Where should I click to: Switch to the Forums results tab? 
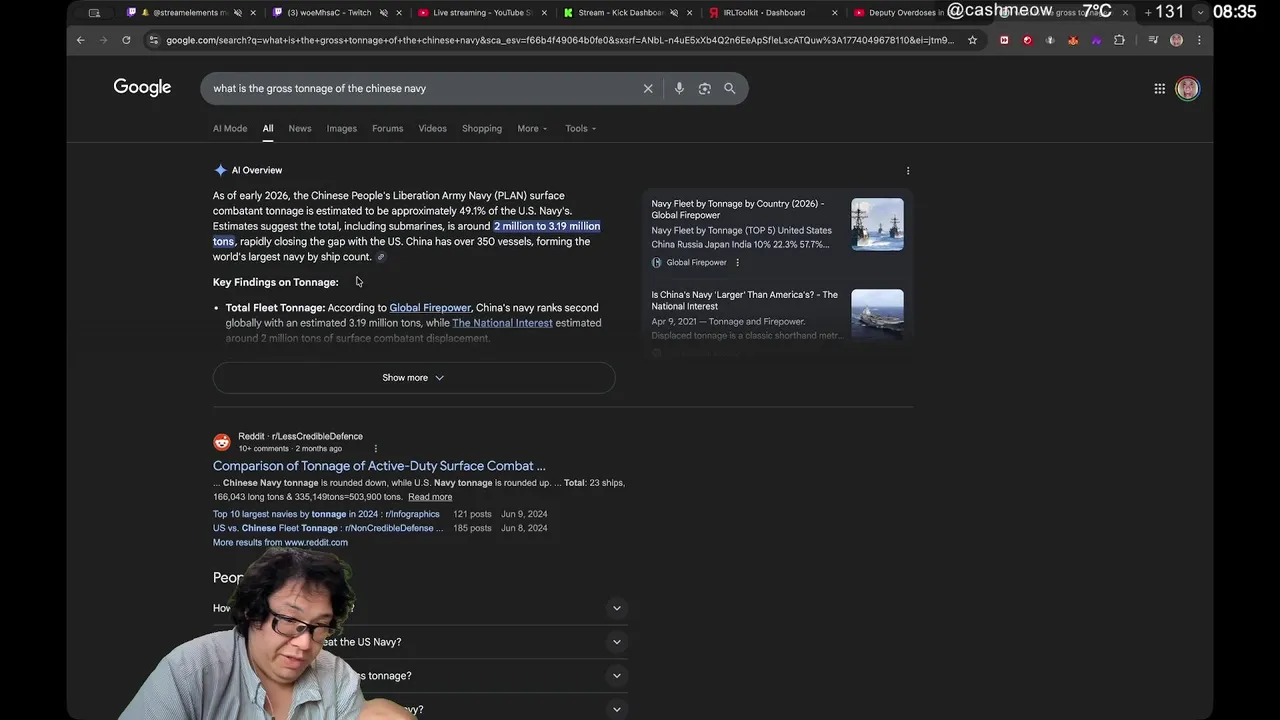pyautogui.click(x=388, y=128)
